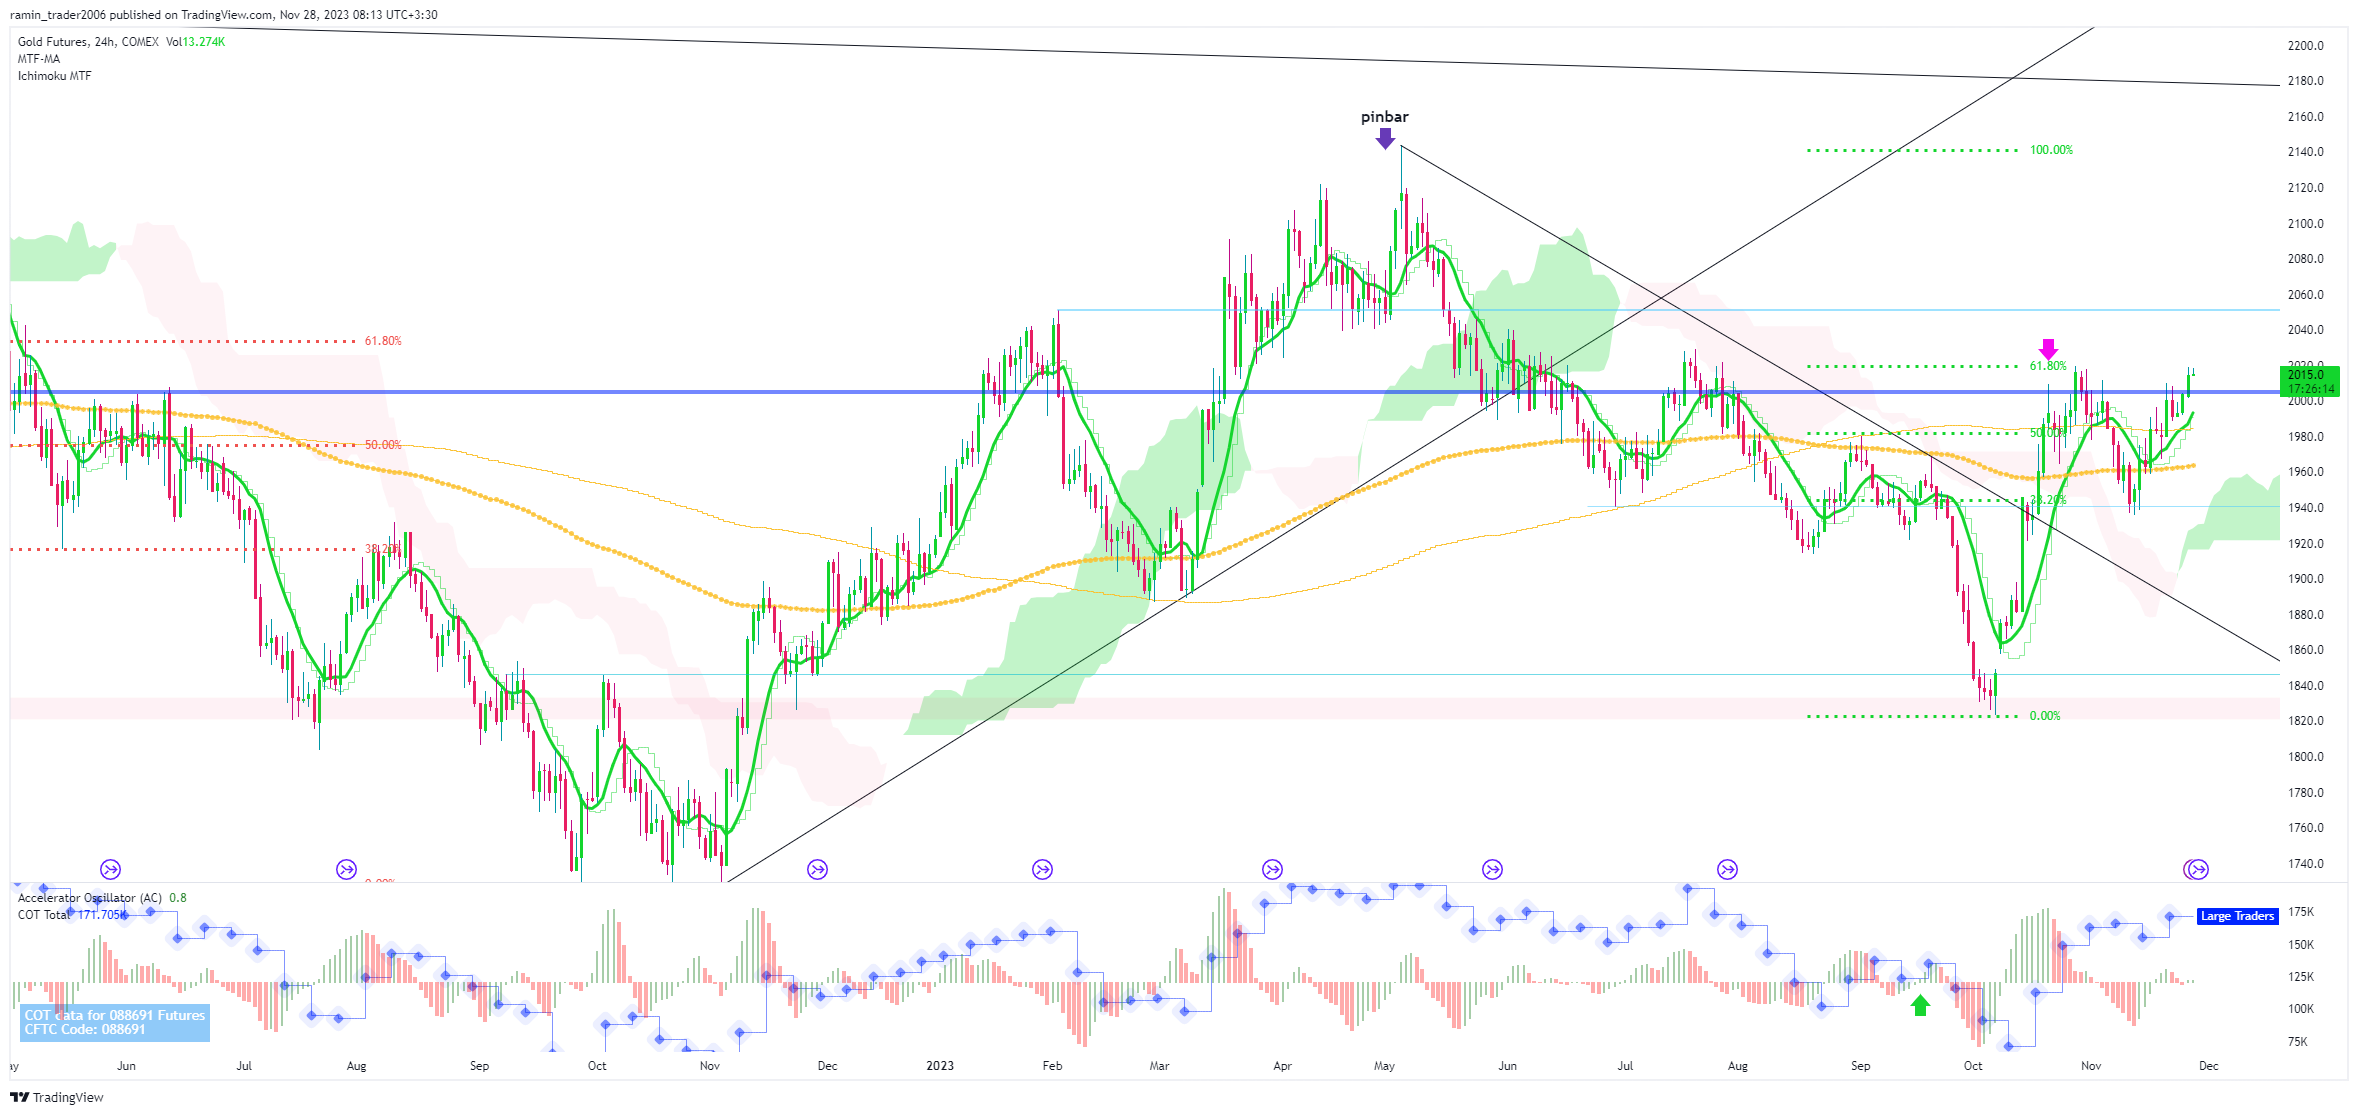Click the 125K COT axis label
The width and height of the screenshot is (2358, 1115).
(2301, 977)
